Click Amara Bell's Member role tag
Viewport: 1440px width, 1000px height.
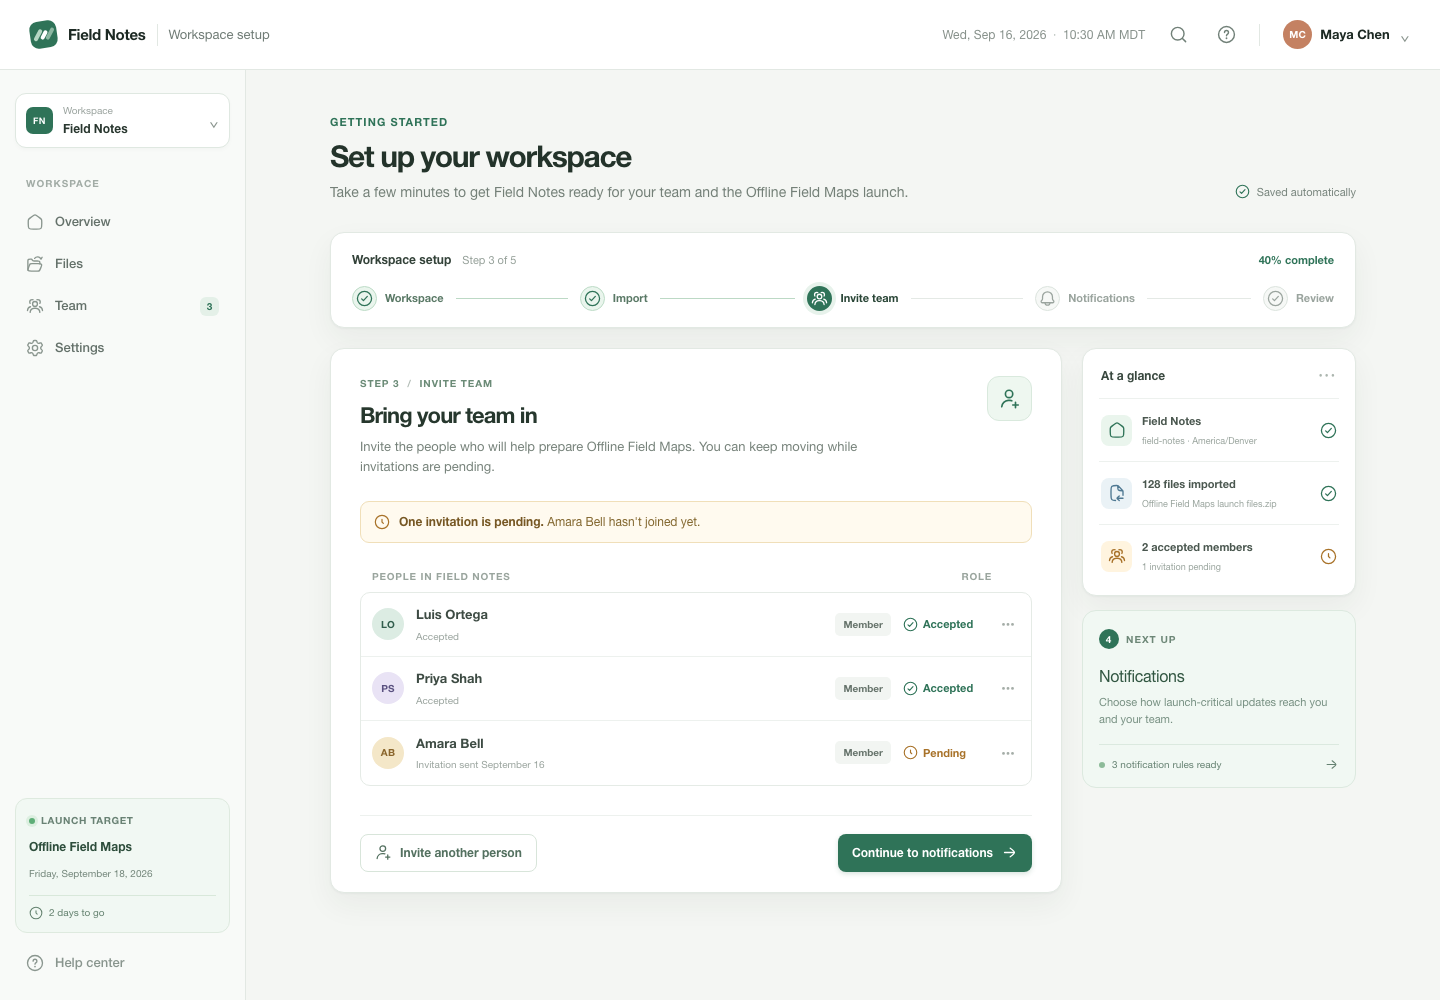pos(863,753)
